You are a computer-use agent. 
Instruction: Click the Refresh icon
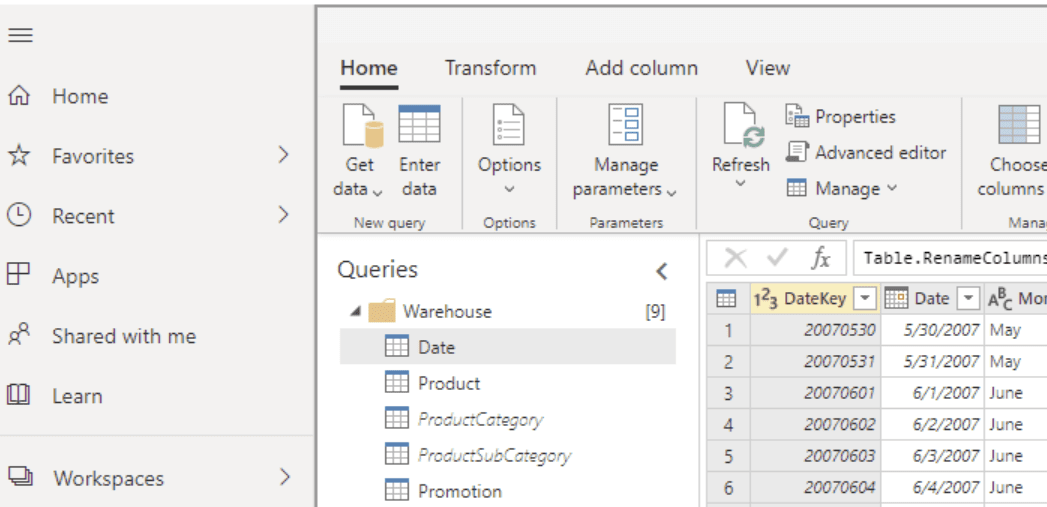click(741, 127)
